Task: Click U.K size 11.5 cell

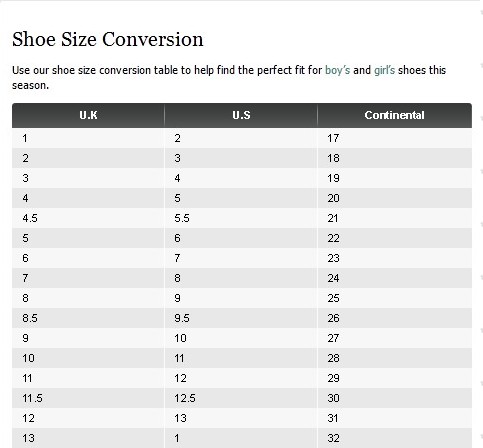Action: click(x=88, y=398)
